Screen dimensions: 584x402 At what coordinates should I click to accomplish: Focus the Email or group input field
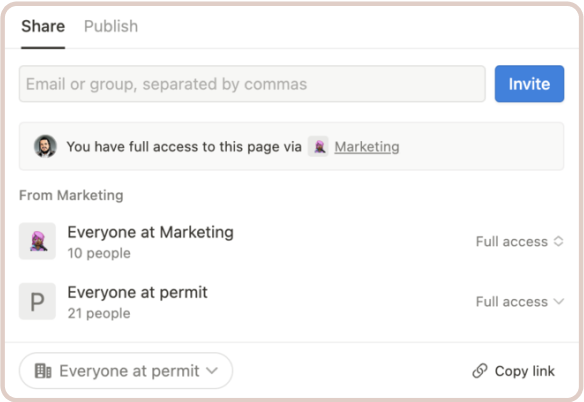point(252,84)
